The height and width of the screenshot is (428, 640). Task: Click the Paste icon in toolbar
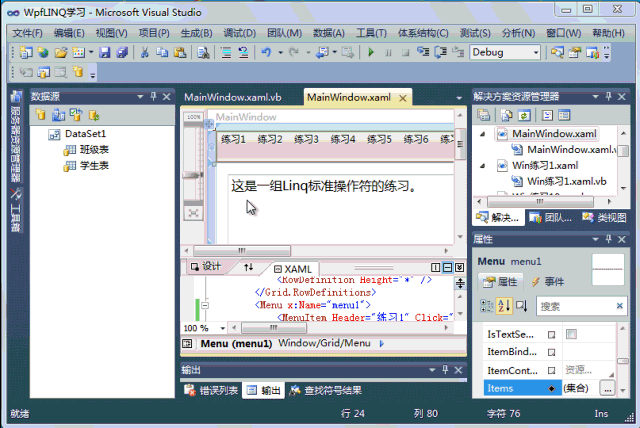coord(180,52)
